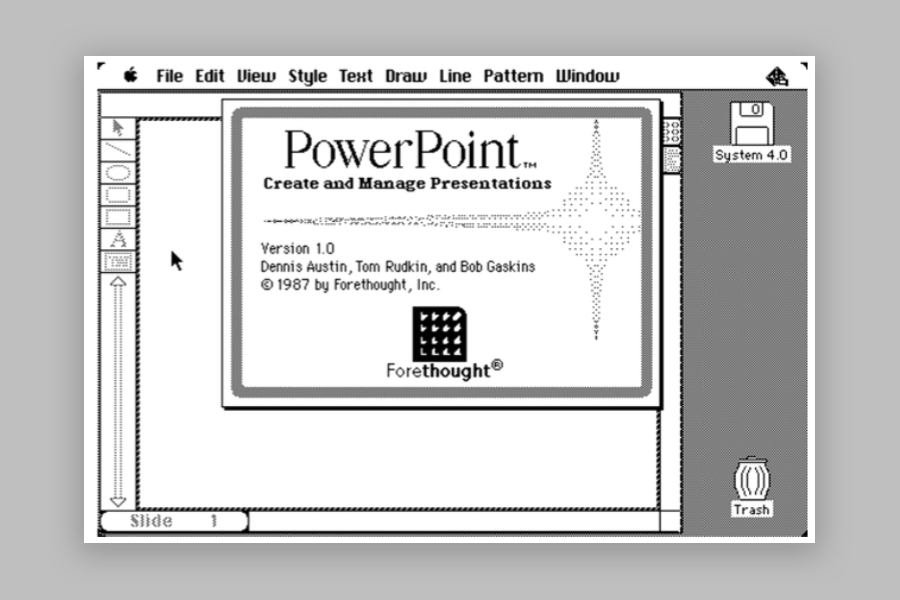Screen dimensions: 900x600
Task: Open the Window menu
Action: [587, 76]
